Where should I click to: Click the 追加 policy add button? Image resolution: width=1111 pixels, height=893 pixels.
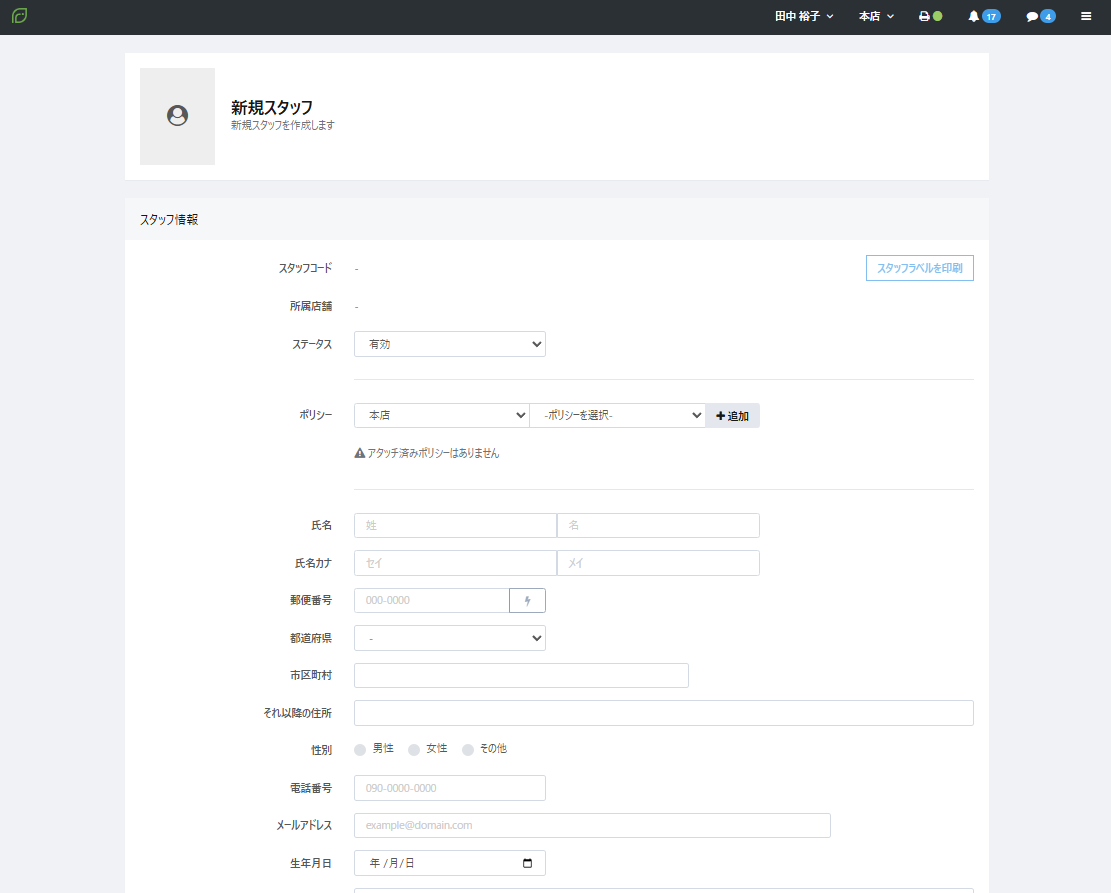pos(732,416)
